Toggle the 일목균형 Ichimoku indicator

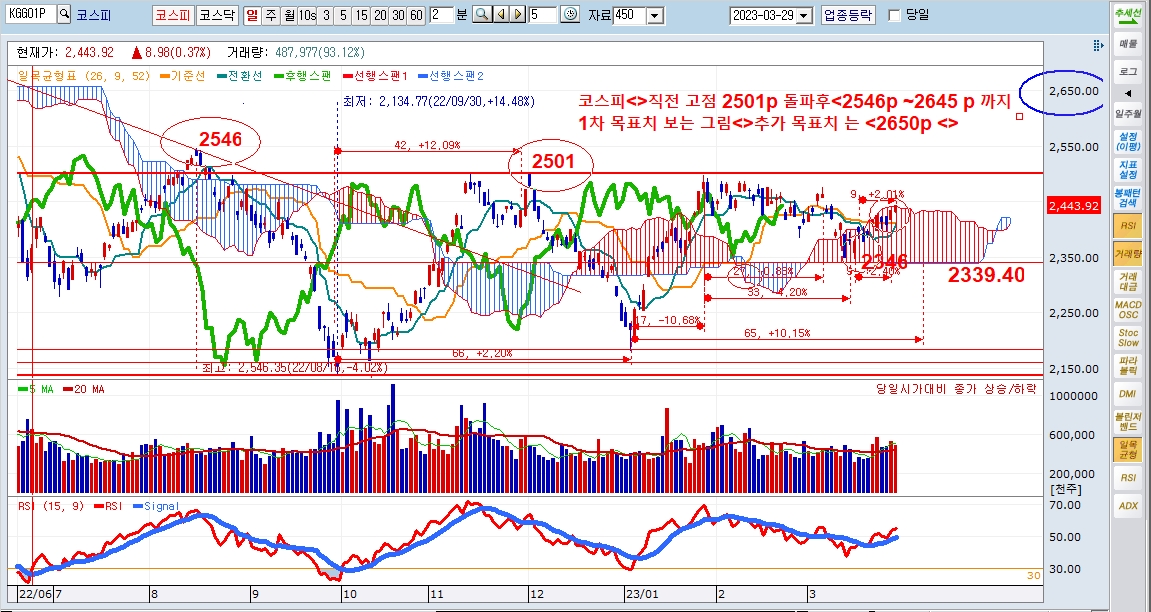1128,450
